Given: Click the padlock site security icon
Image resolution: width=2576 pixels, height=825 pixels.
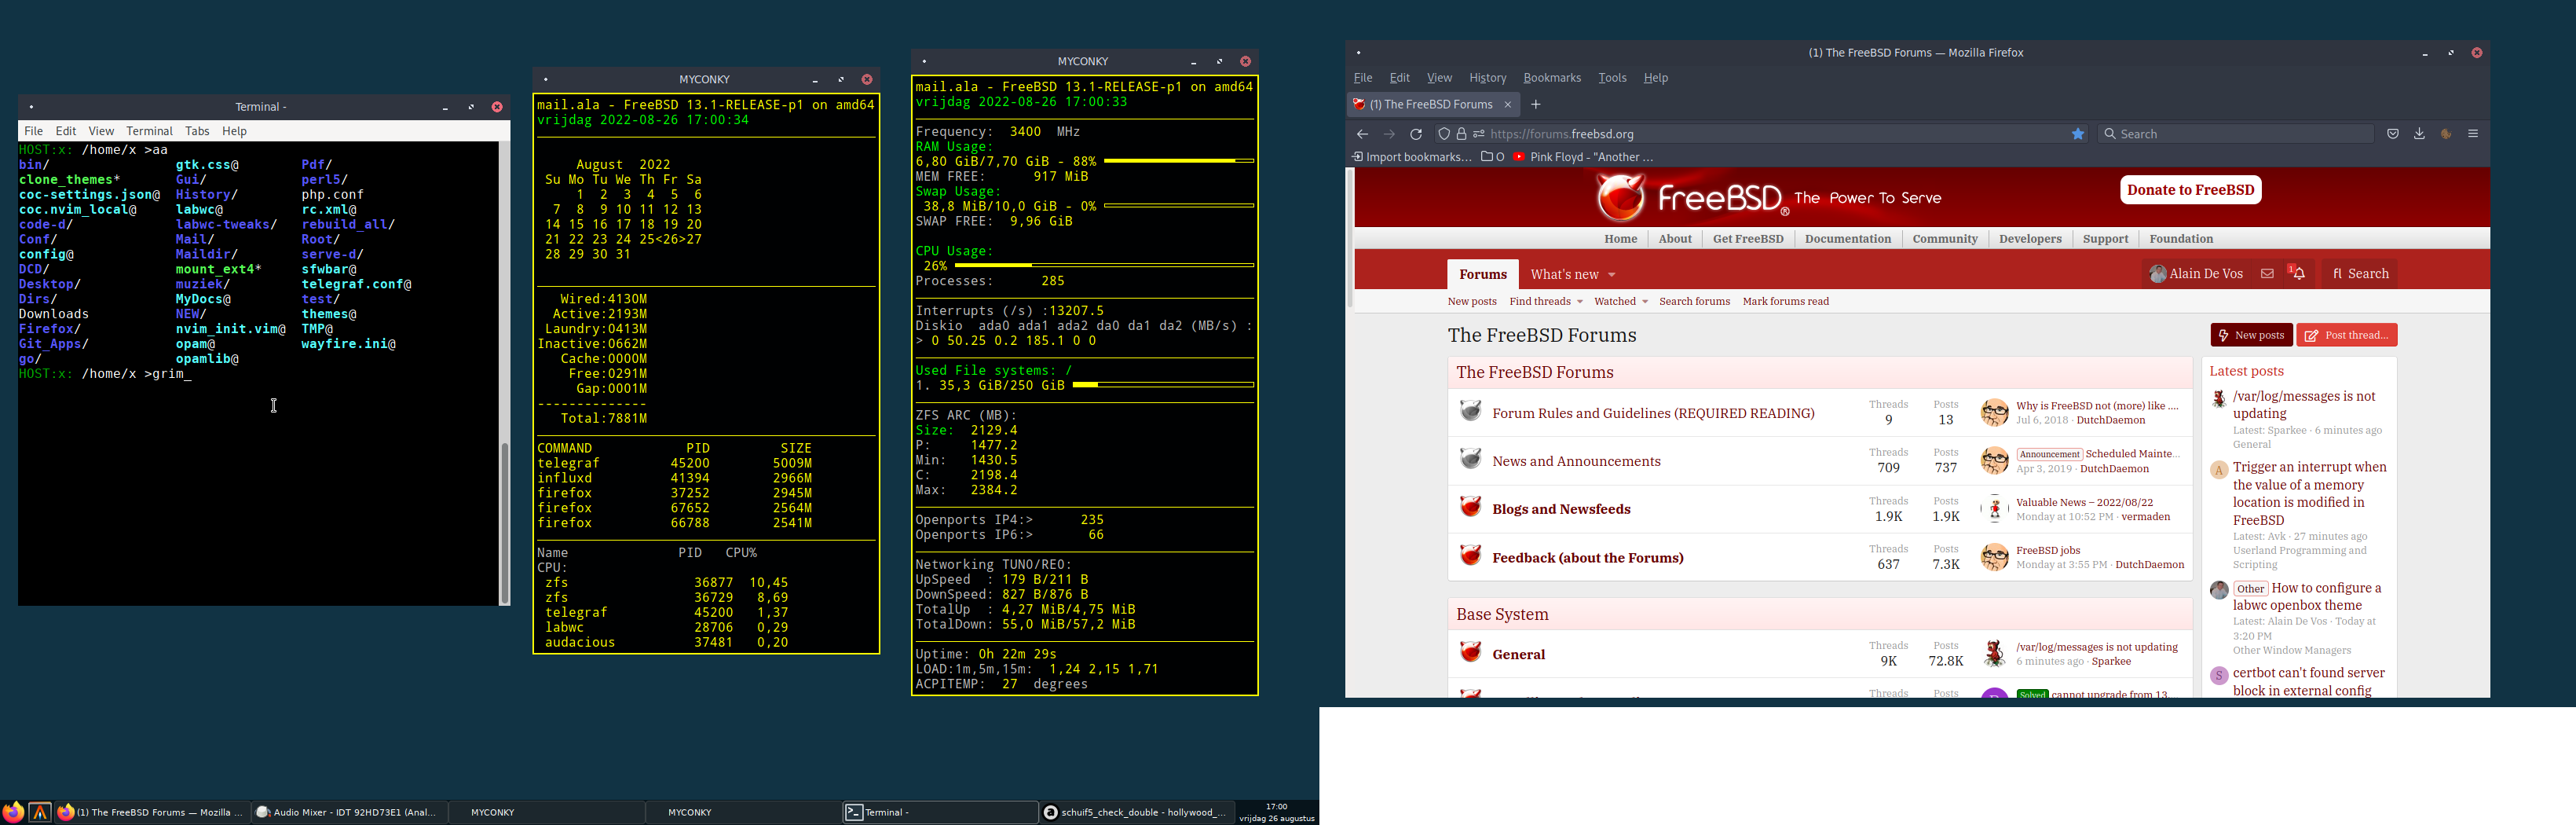Looking at the screenshot, I should click(1461, 134).
